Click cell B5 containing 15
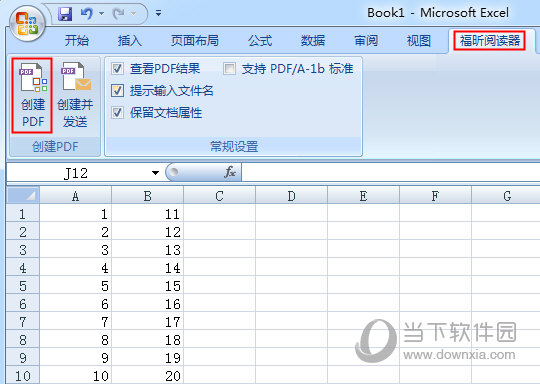Image resolution: width=540 pixels, height=384 pixels. coord(147,286)
